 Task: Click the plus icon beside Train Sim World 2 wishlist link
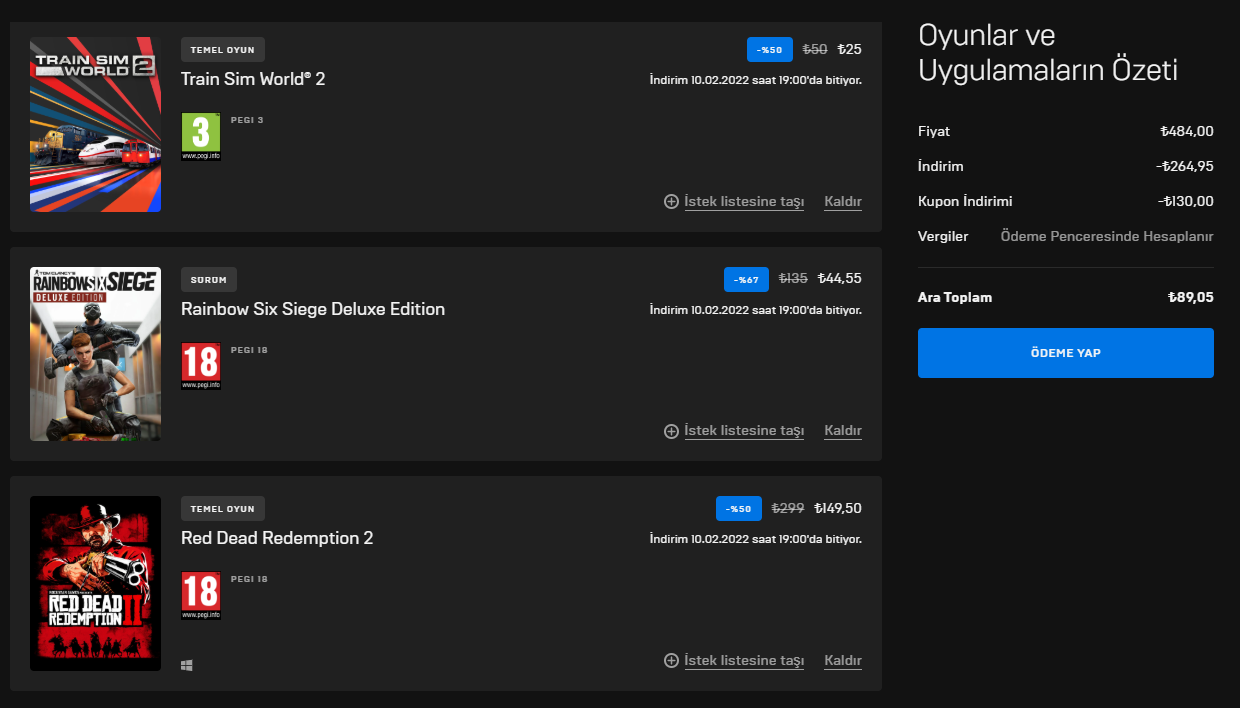pyautogui.click(x=671, y=201)
